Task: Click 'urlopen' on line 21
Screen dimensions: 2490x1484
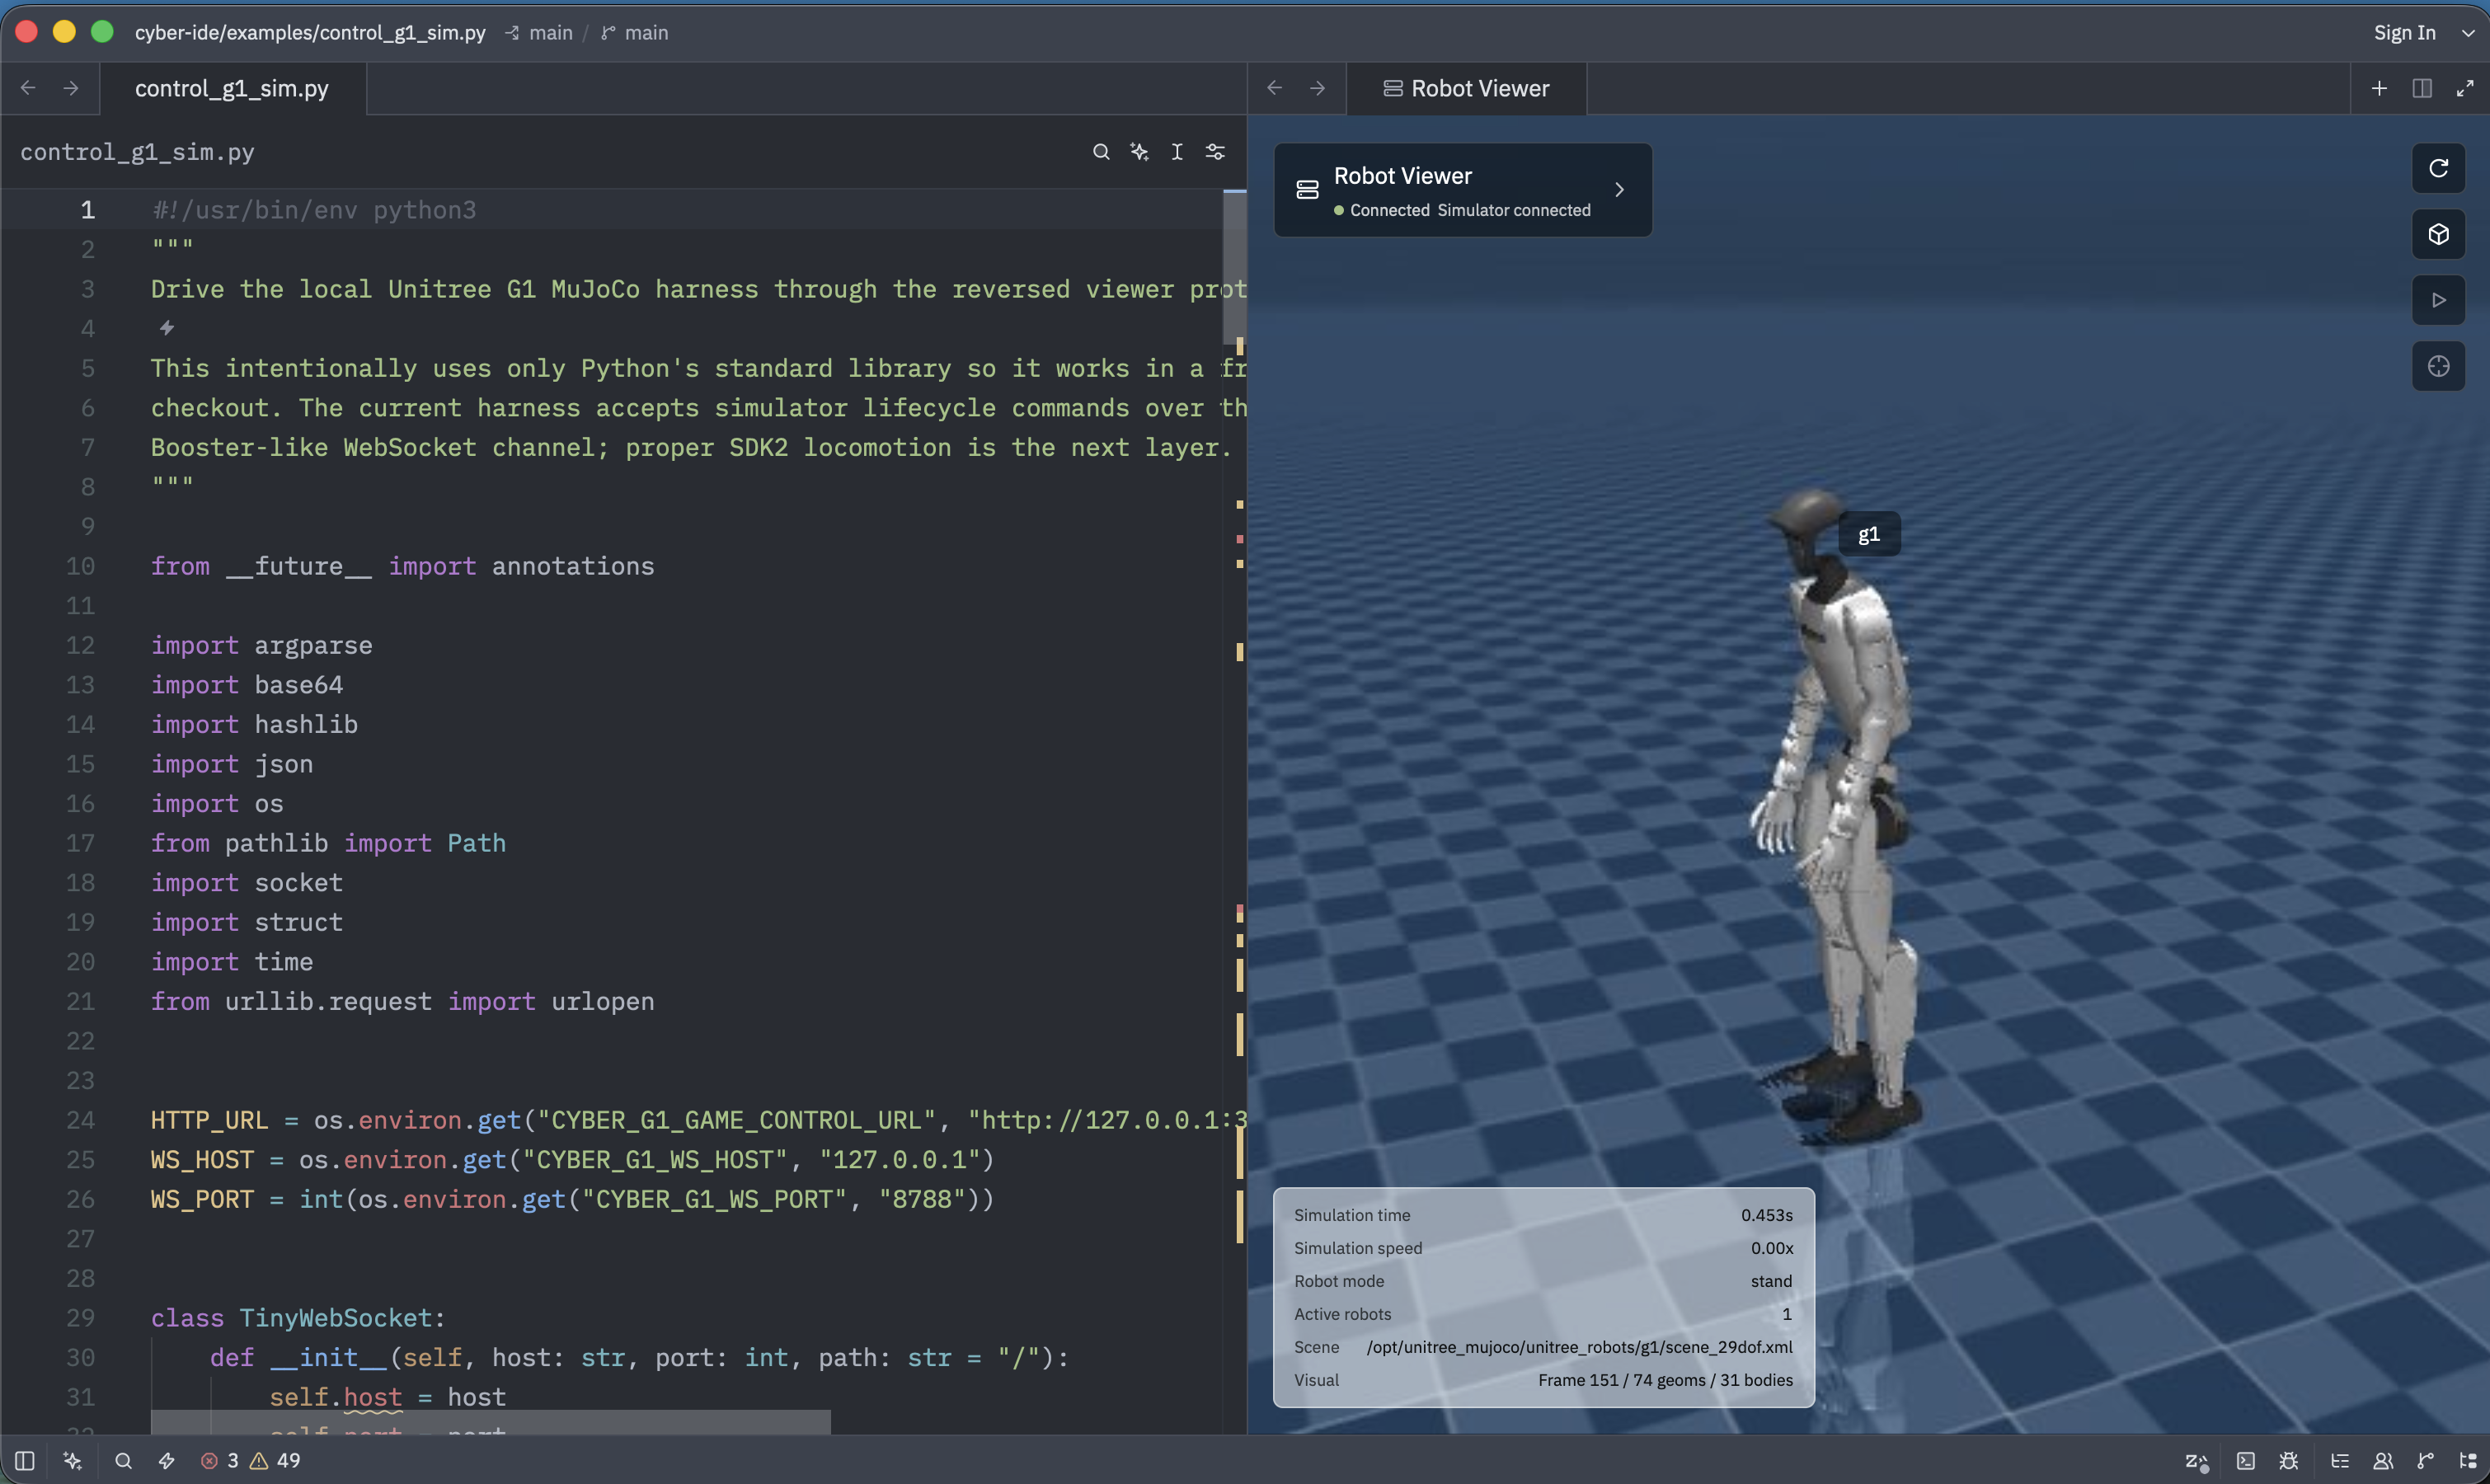Action: pyautogui.click(x=603, y=1001)
